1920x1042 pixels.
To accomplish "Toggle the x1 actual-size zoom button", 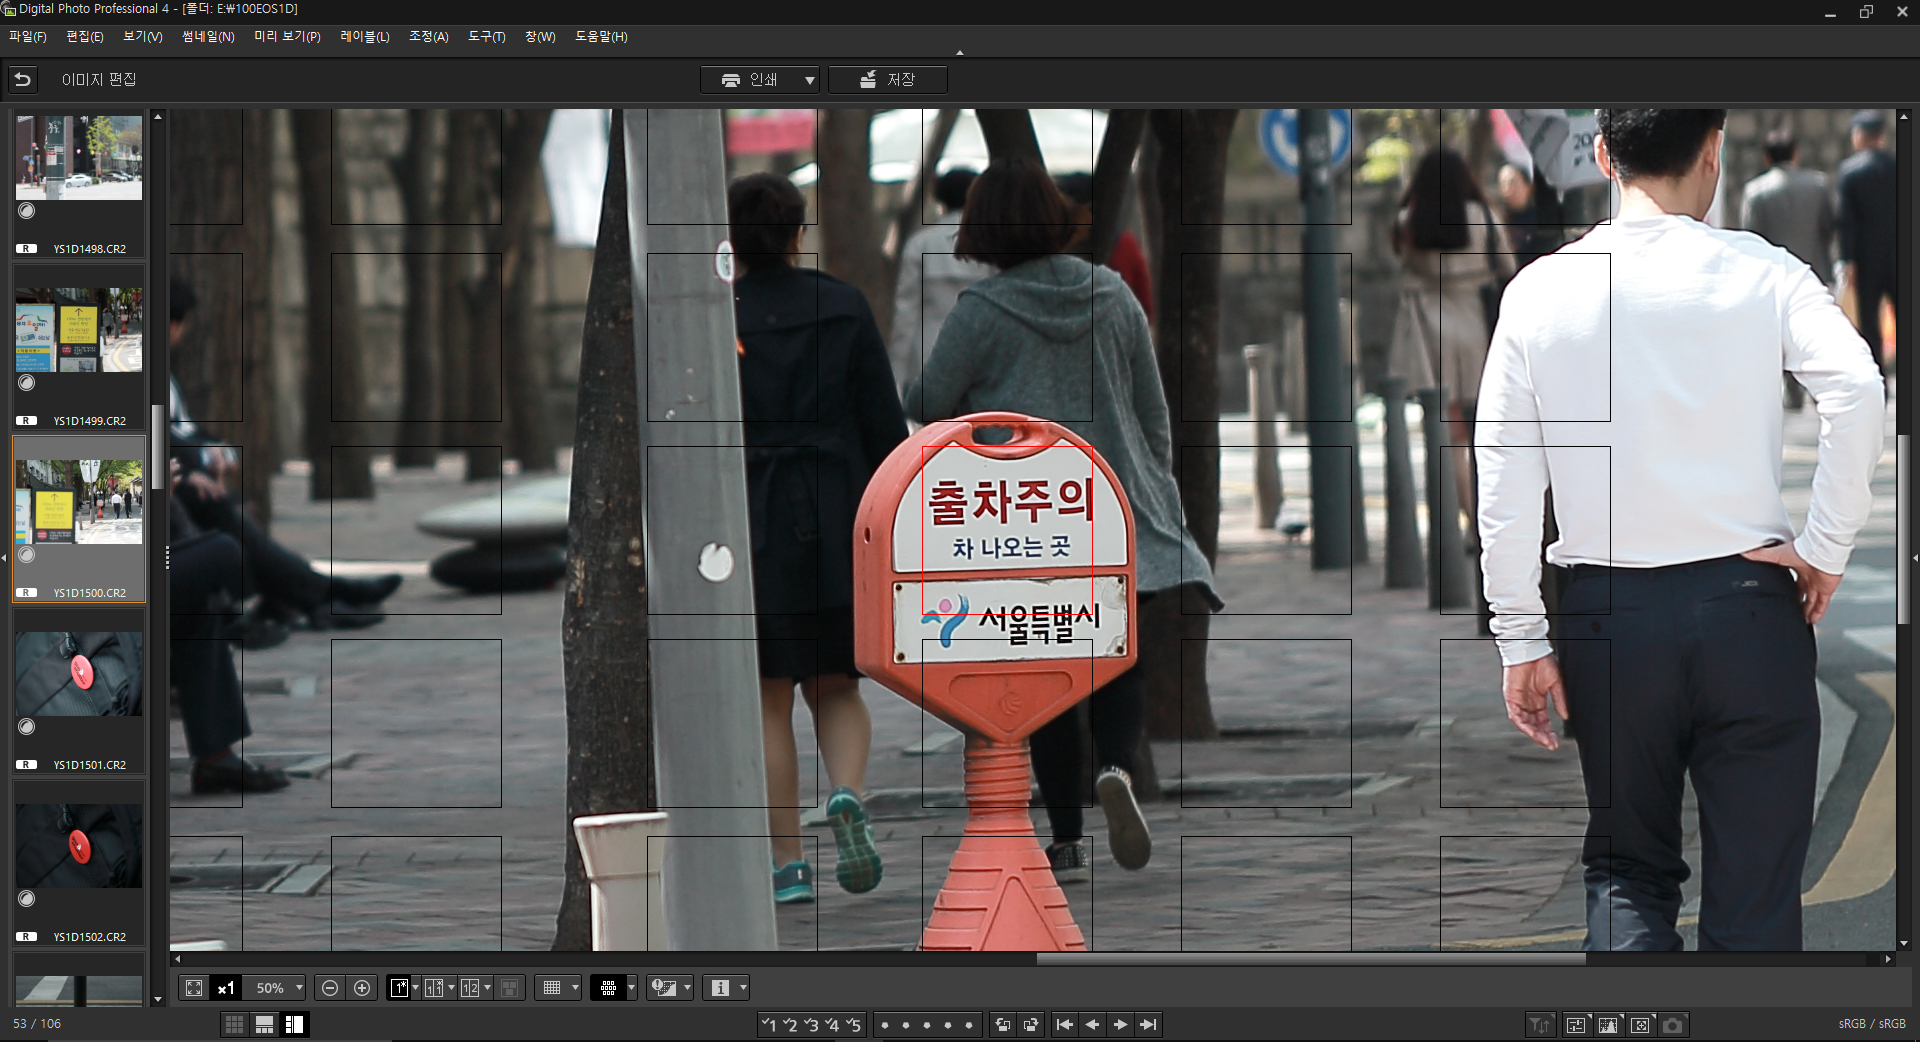I will click(x=226, y=988).
